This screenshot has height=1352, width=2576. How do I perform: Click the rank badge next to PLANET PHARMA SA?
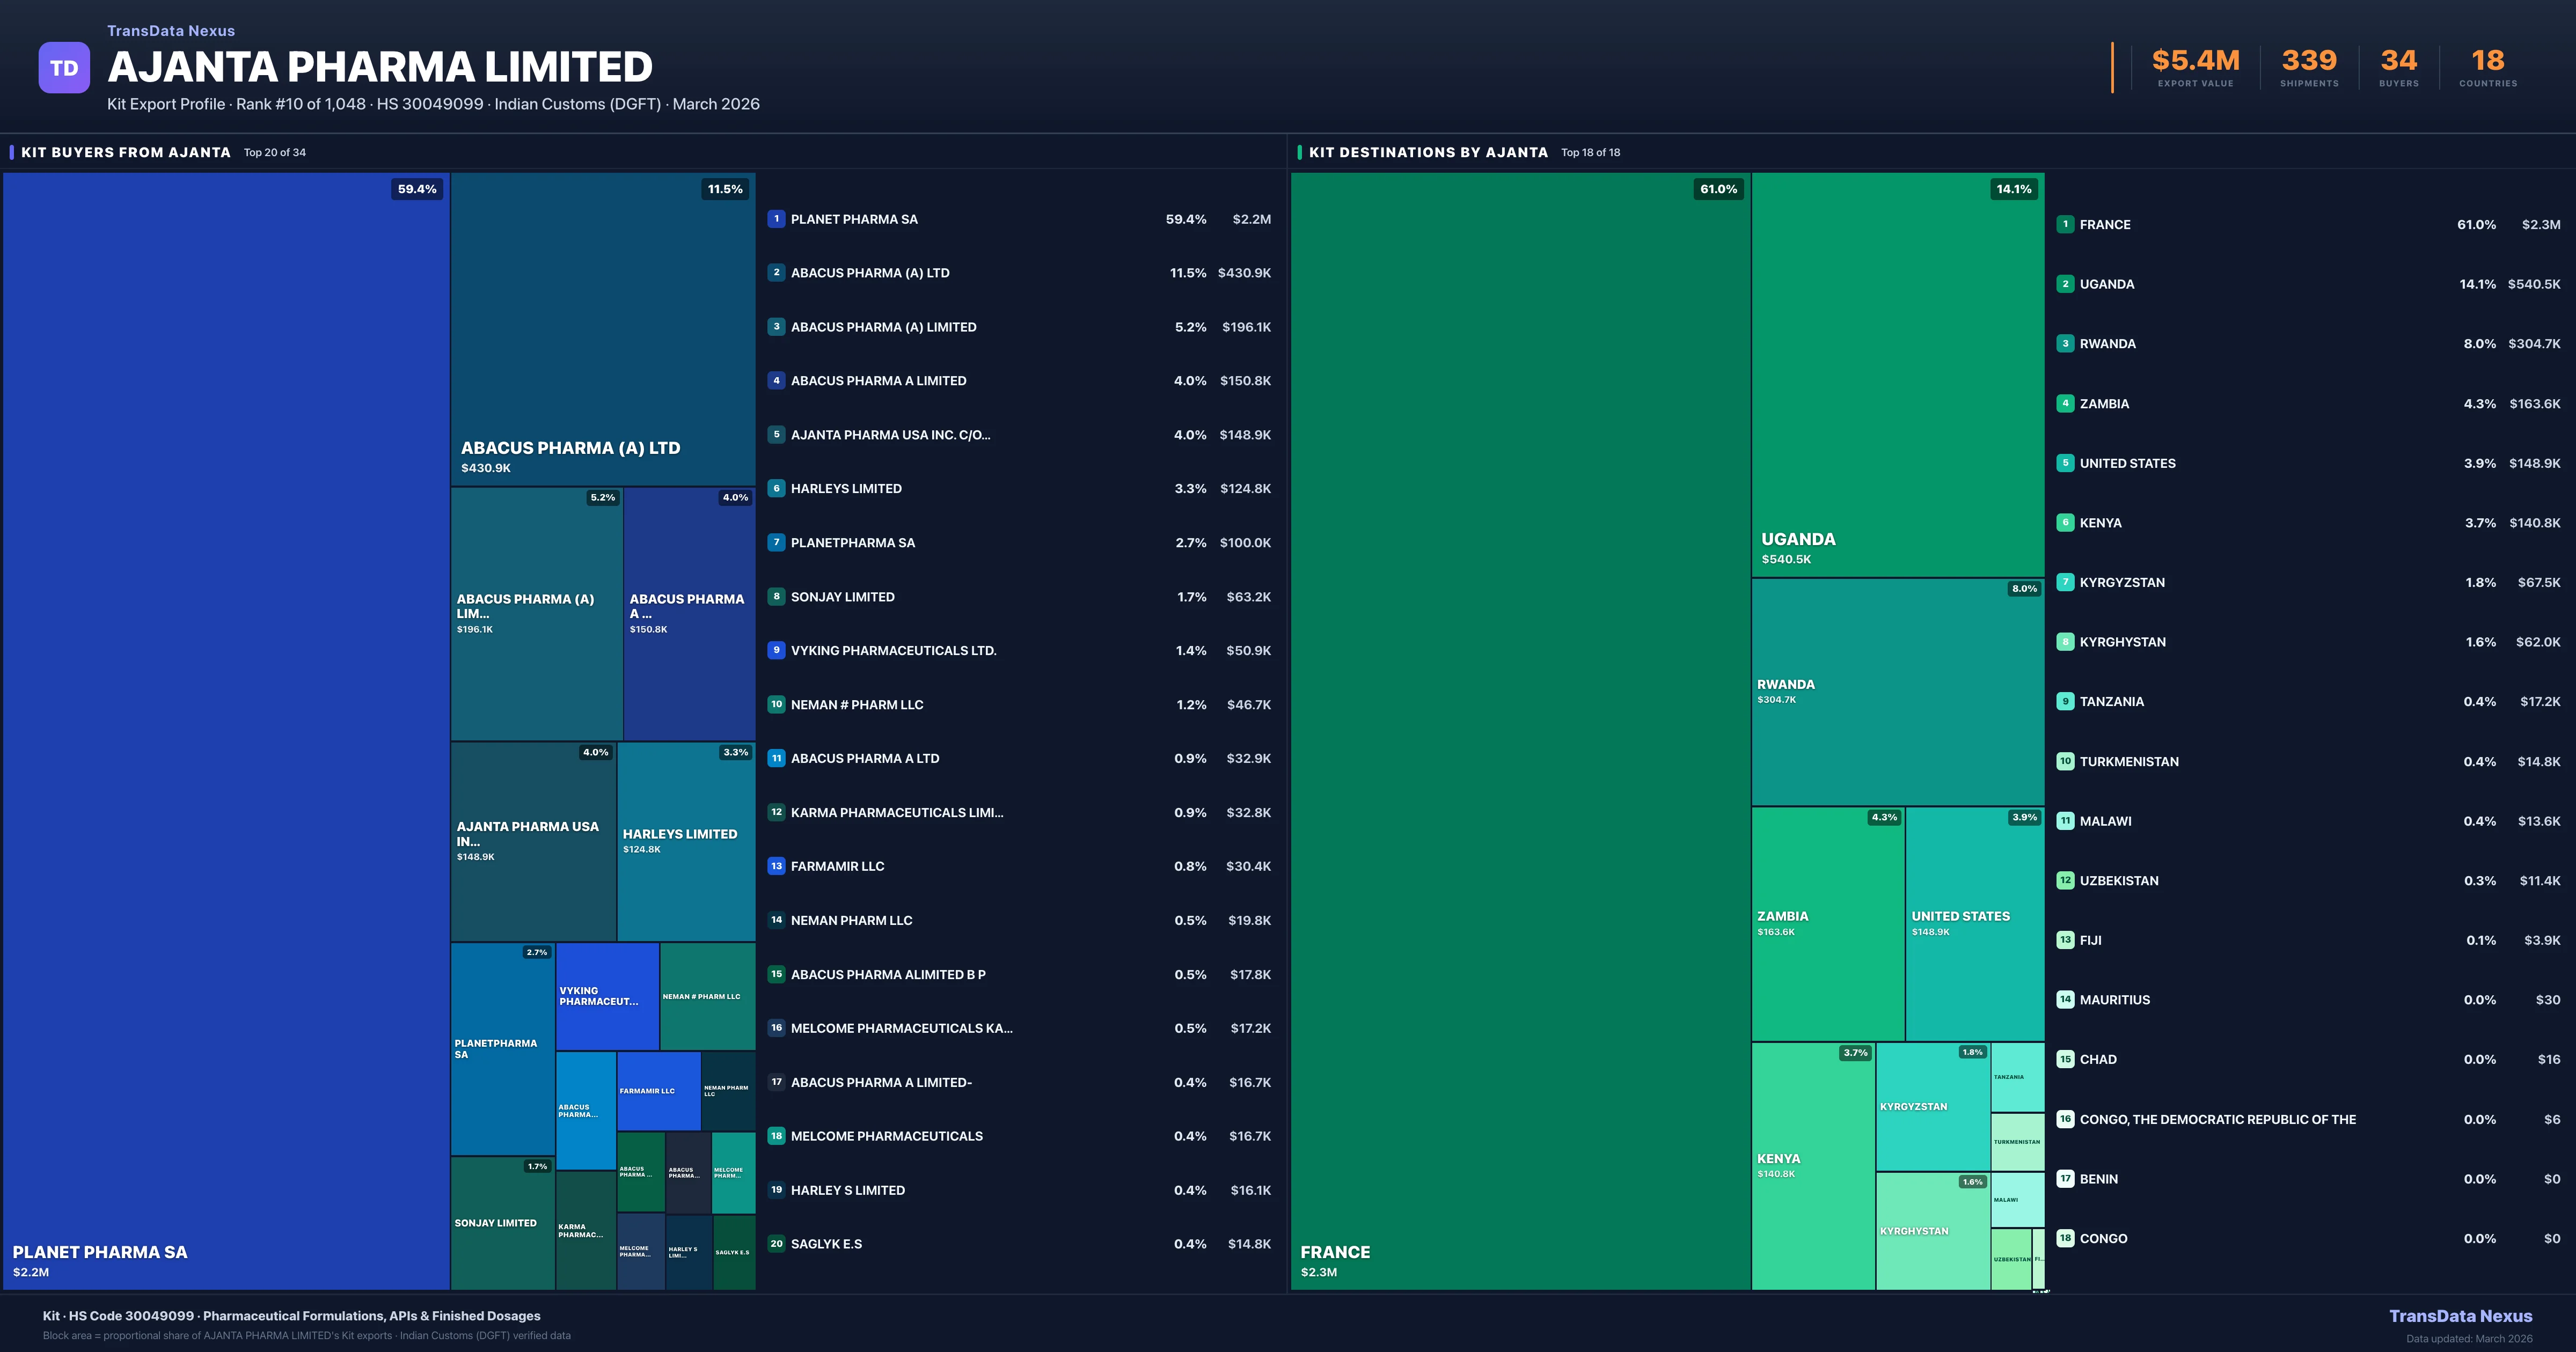pos(776,218)
